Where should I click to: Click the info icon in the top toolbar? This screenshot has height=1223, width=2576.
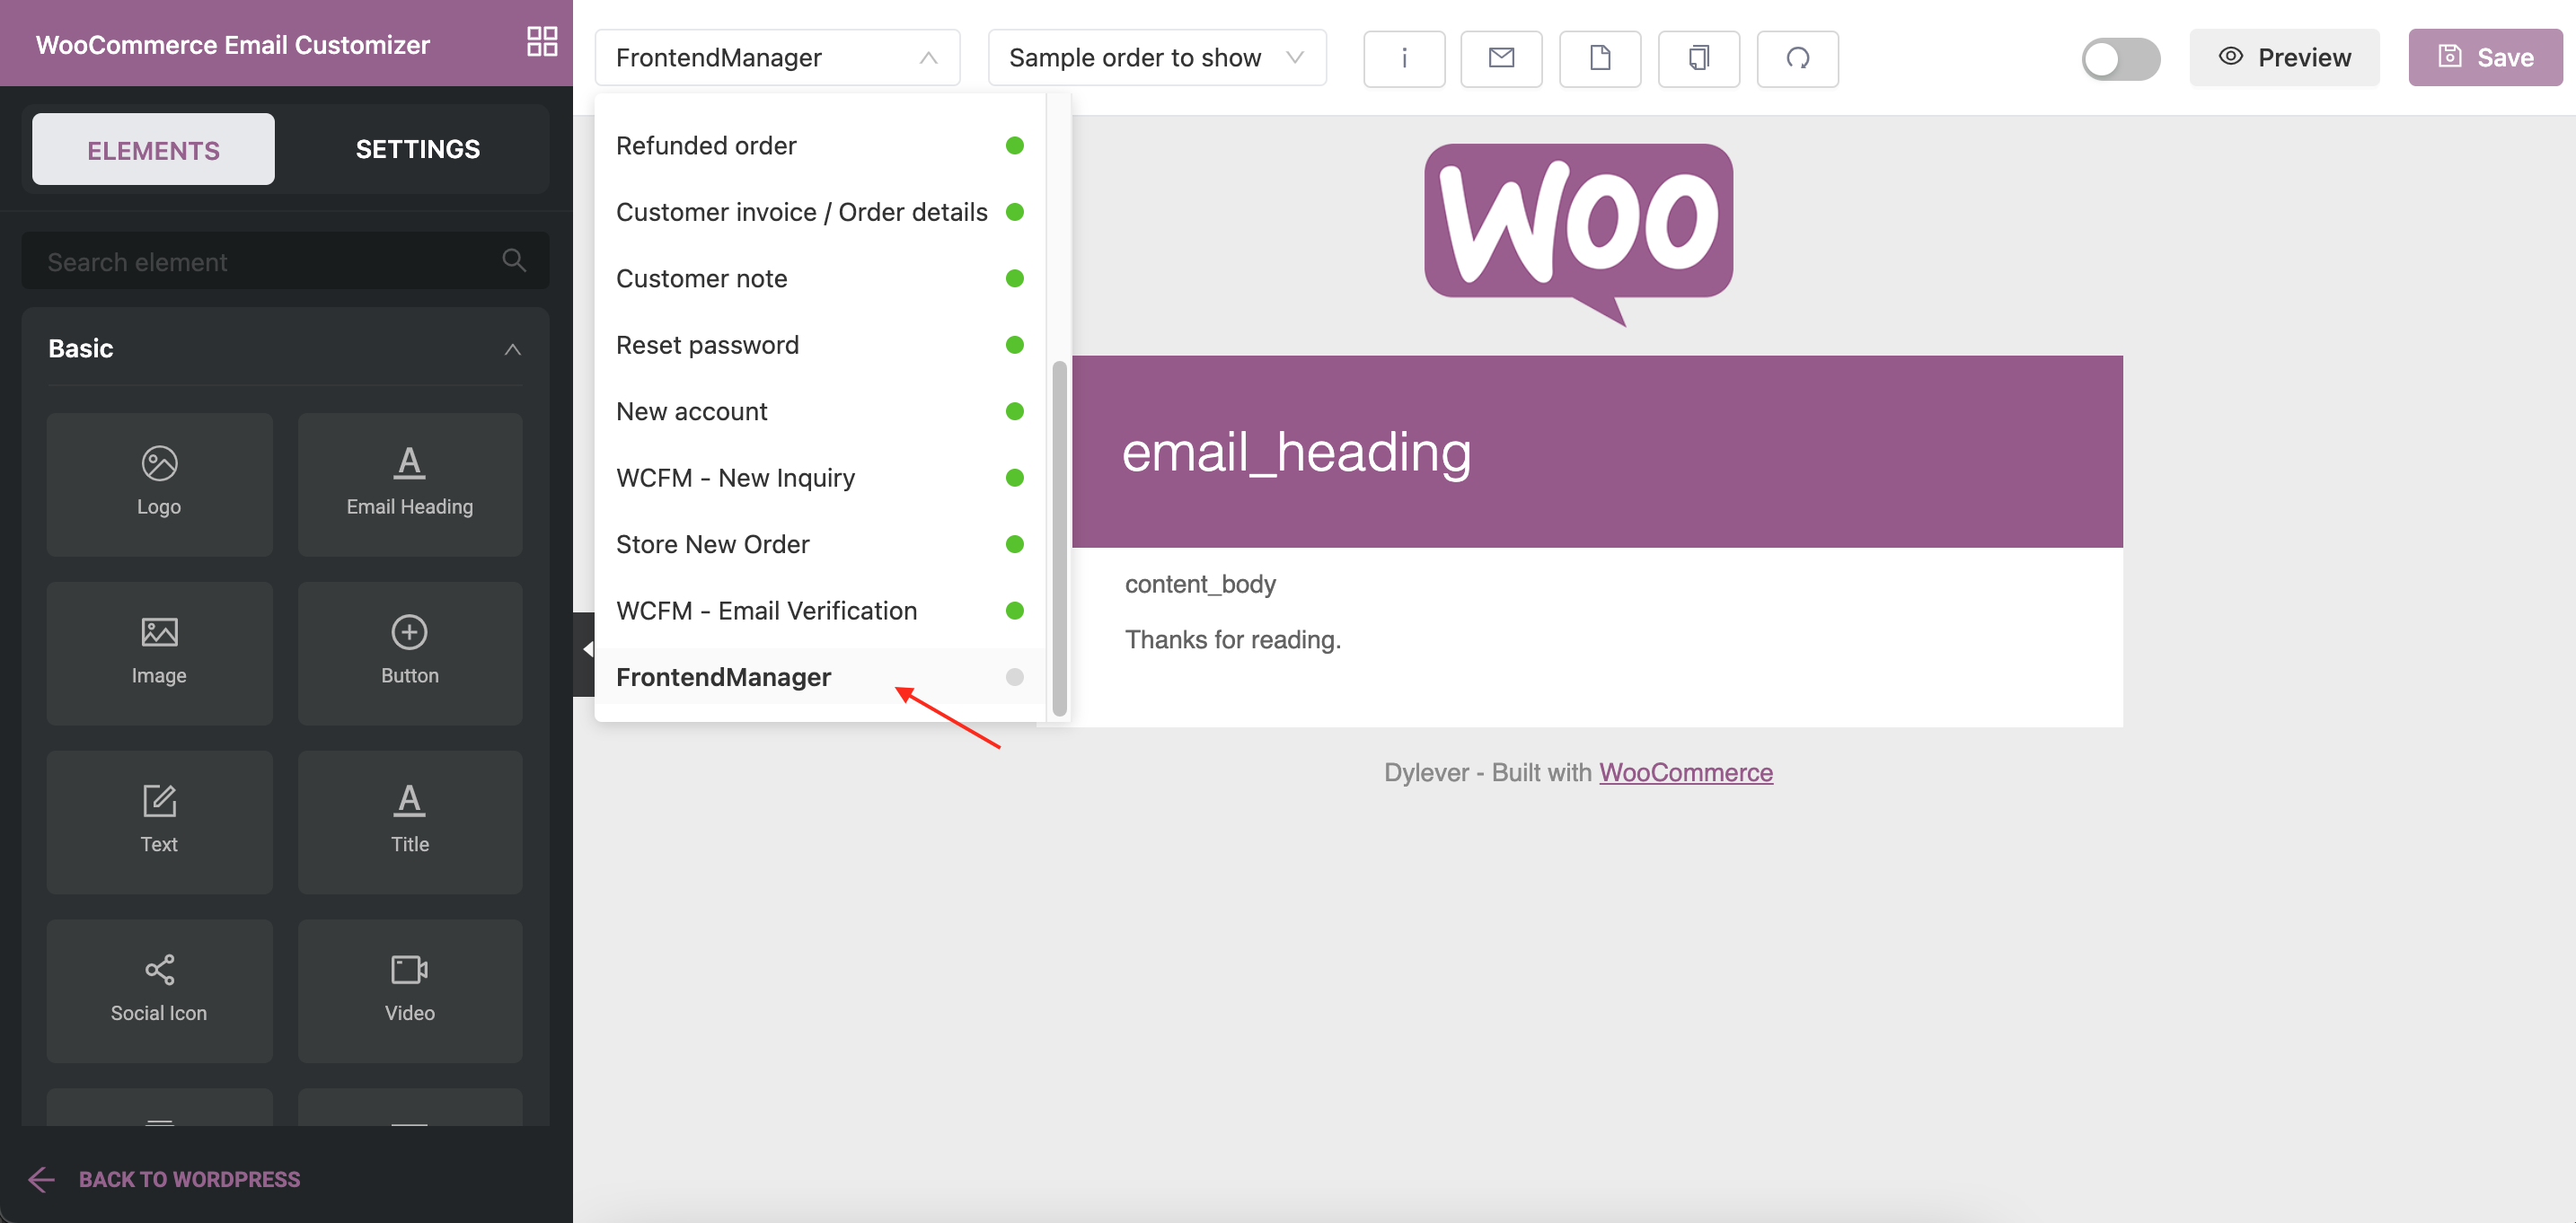(1404, 58)
